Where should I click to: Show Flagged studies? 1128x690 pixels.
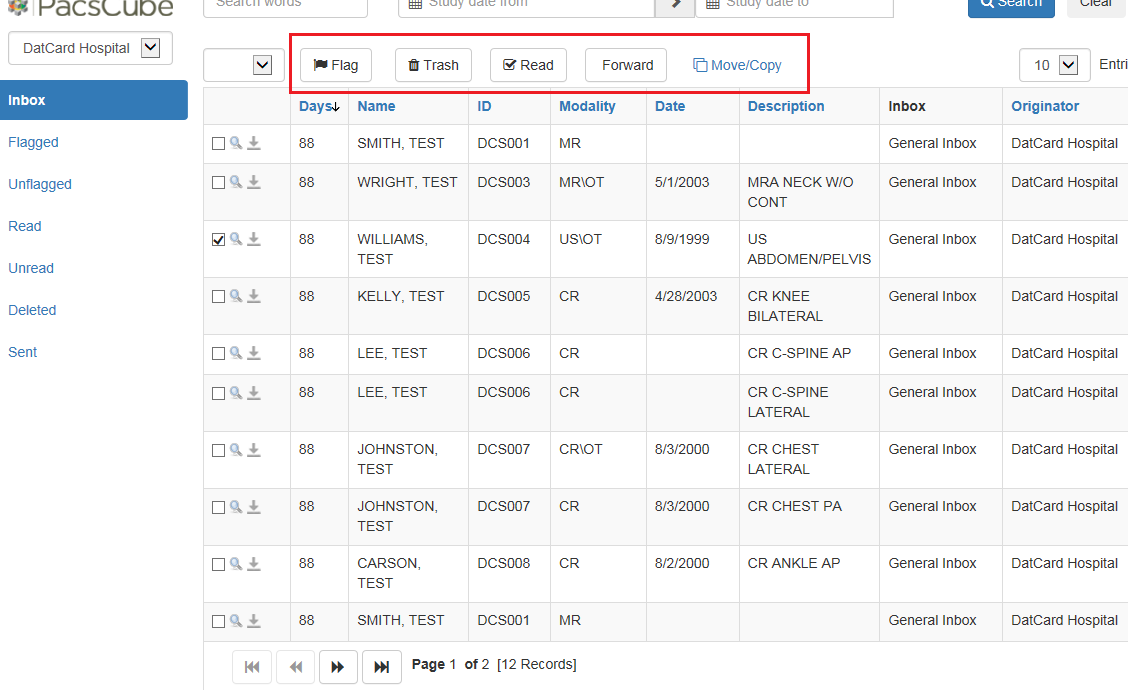click(x=33, y=142)
